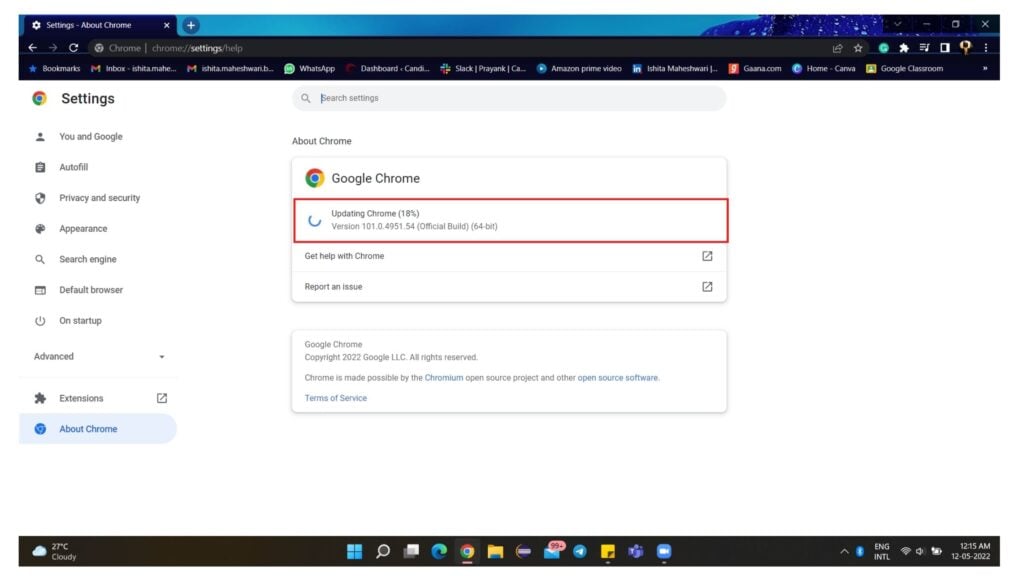1024x576 pixels.
Task: Open the Home - Canva bookmark
Action: point(824,69)
